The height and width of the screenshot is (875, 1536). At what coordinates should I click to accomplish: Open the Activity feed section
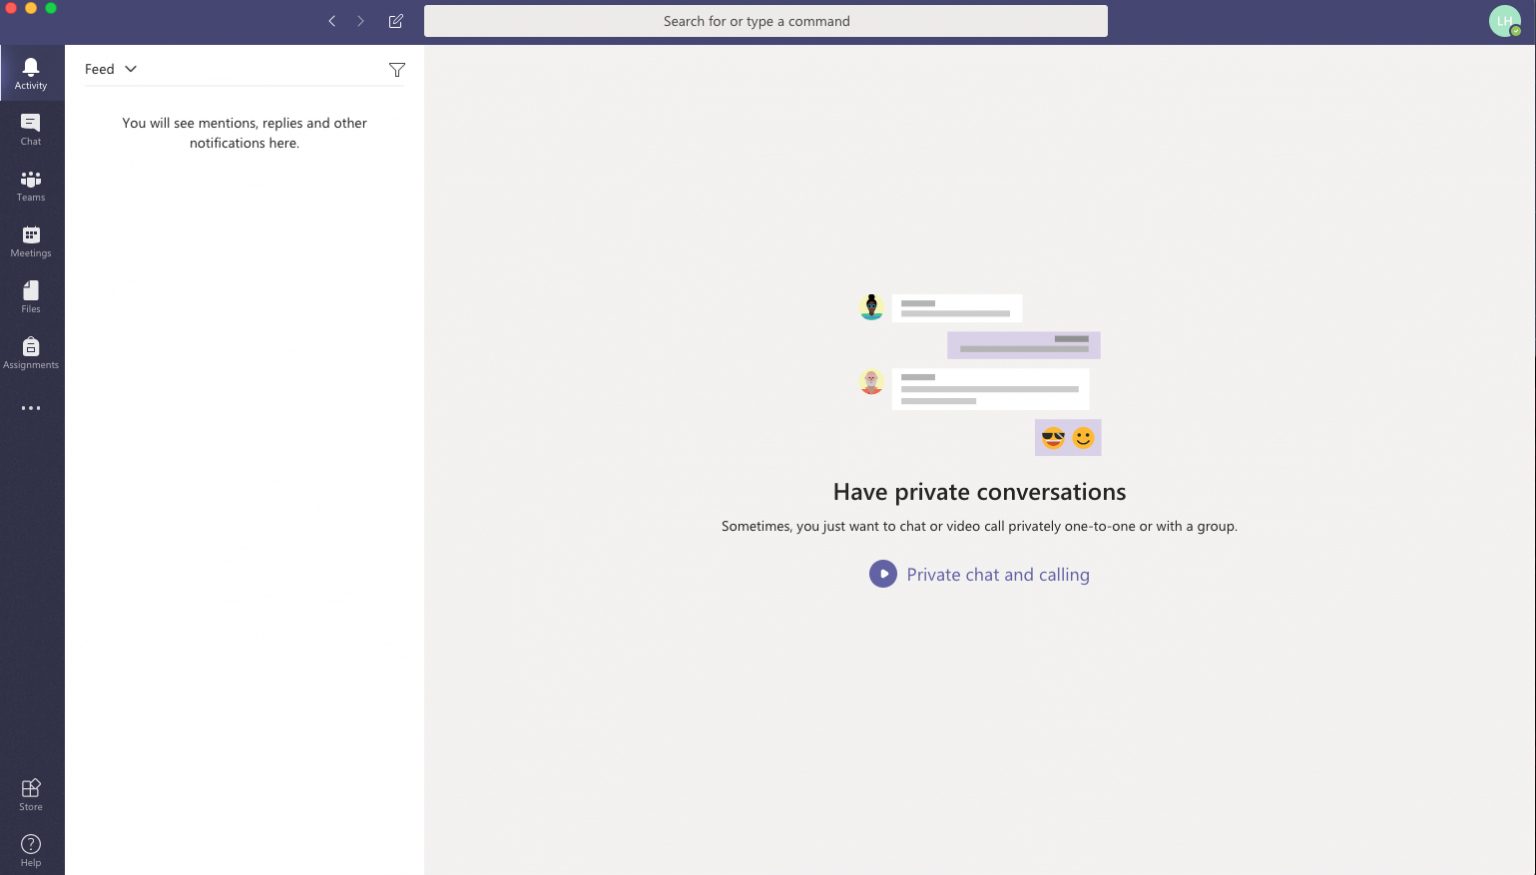coord(31,72)
